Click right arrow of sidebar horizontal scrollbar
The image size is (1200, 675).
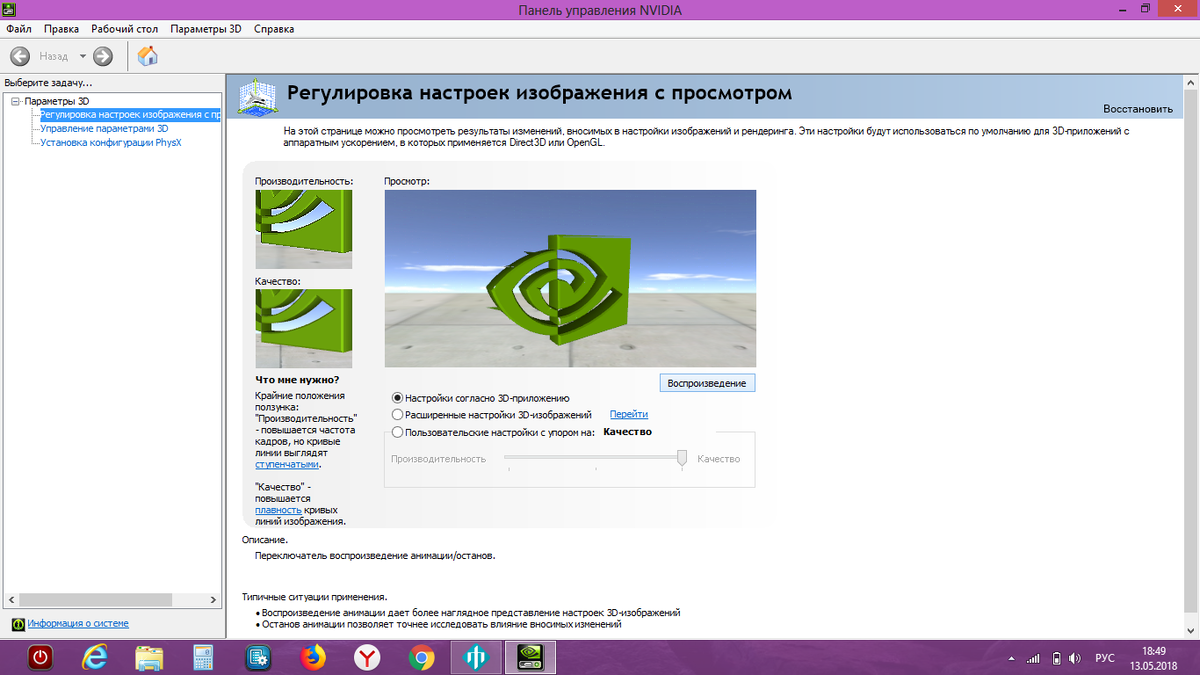coord(214,598)
